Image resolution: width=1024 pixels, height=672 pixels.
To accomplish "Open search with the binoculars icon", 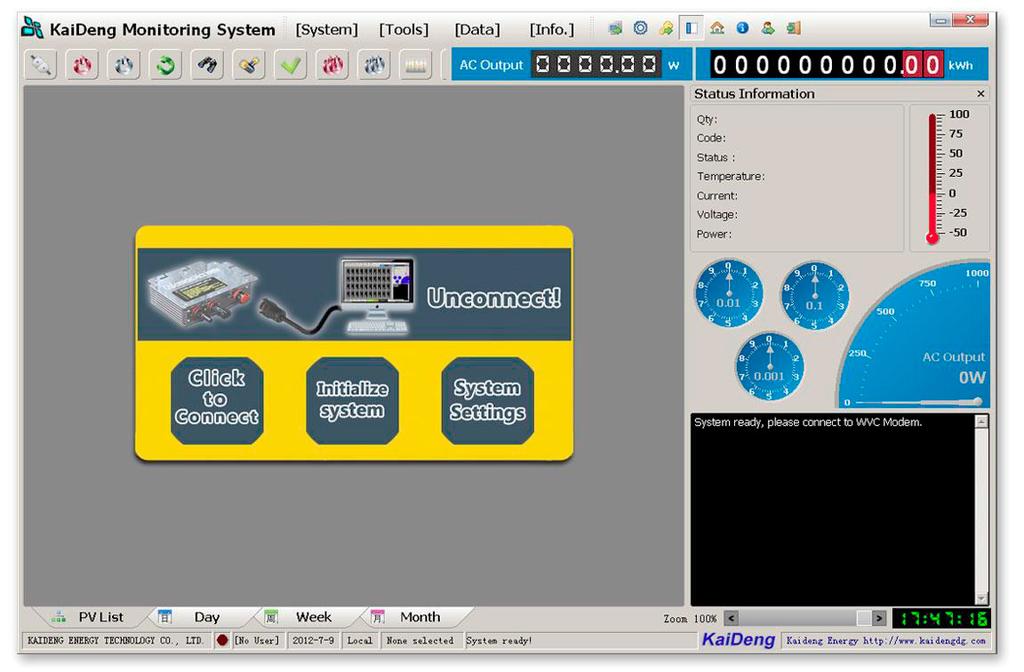I will pos(208,65).
